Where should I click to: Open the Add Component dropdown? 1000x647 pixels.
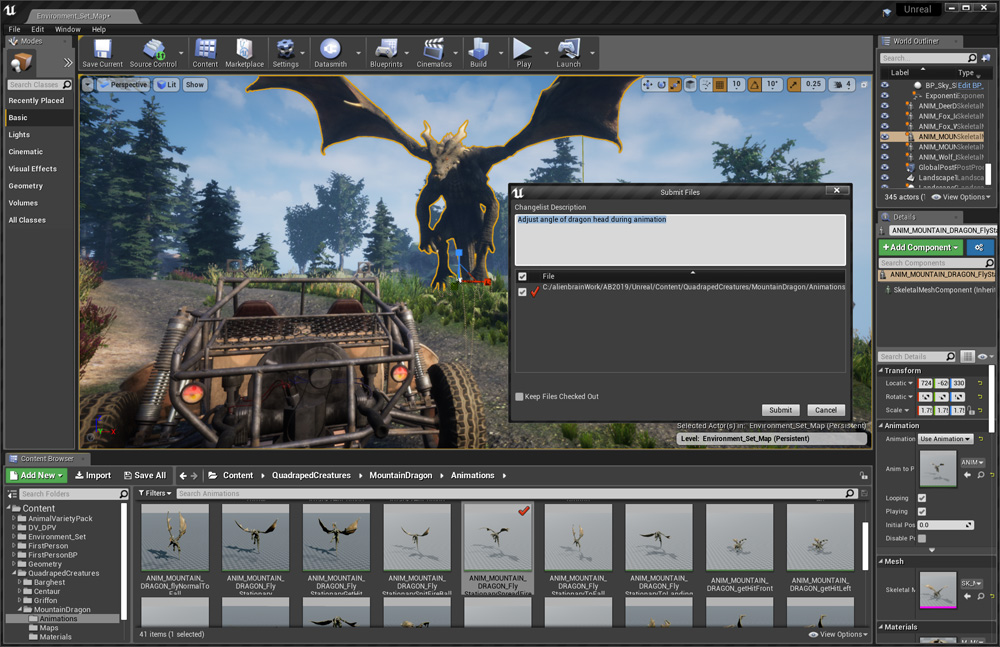click(x=920, y=247)
